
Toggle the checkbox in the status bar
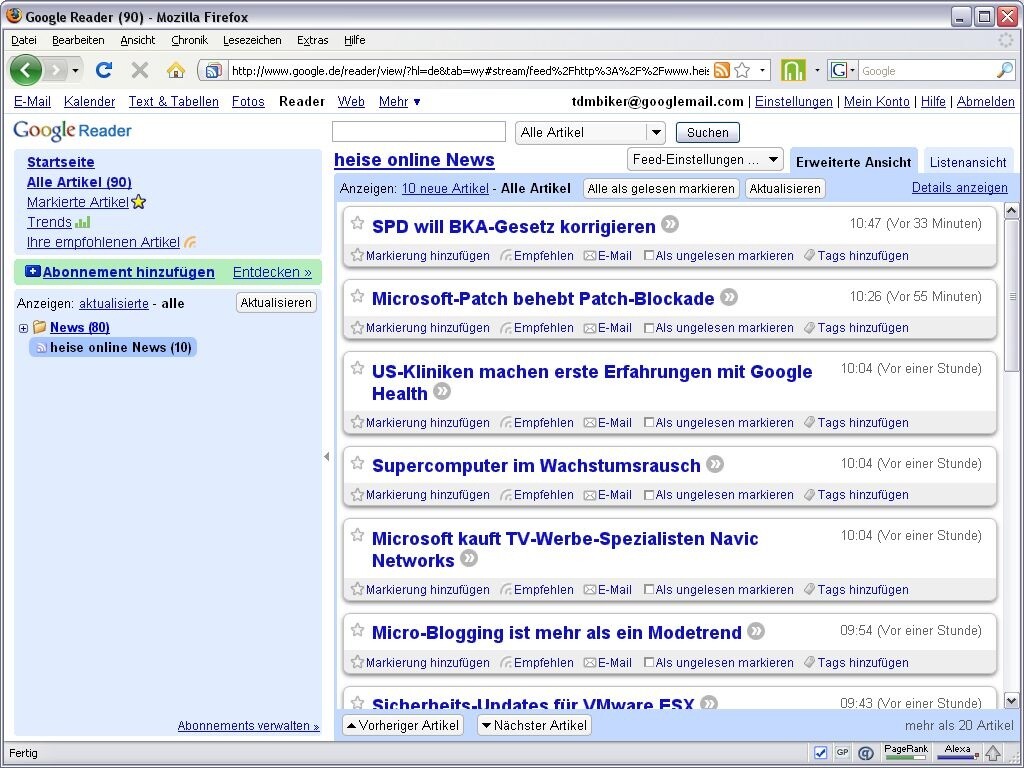(x=819, y=752)
